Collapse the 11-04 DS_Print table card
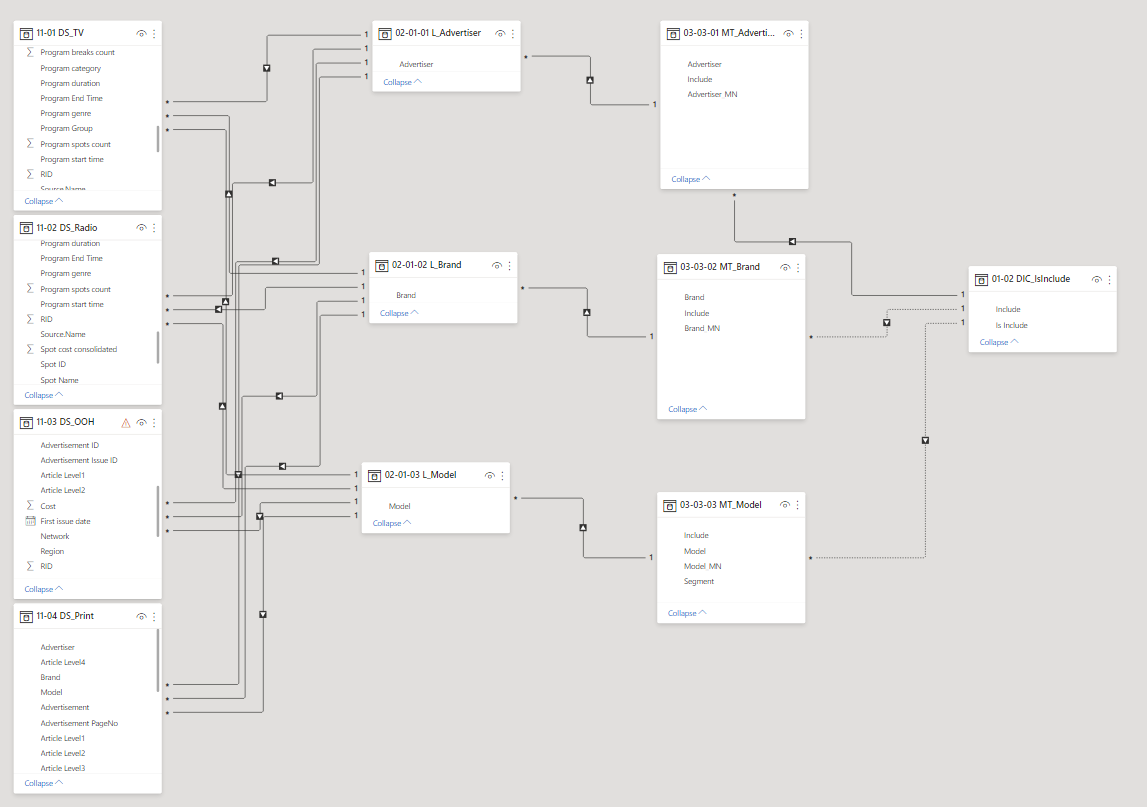The width and height of the screenshot is (1147, 807). 44,783
